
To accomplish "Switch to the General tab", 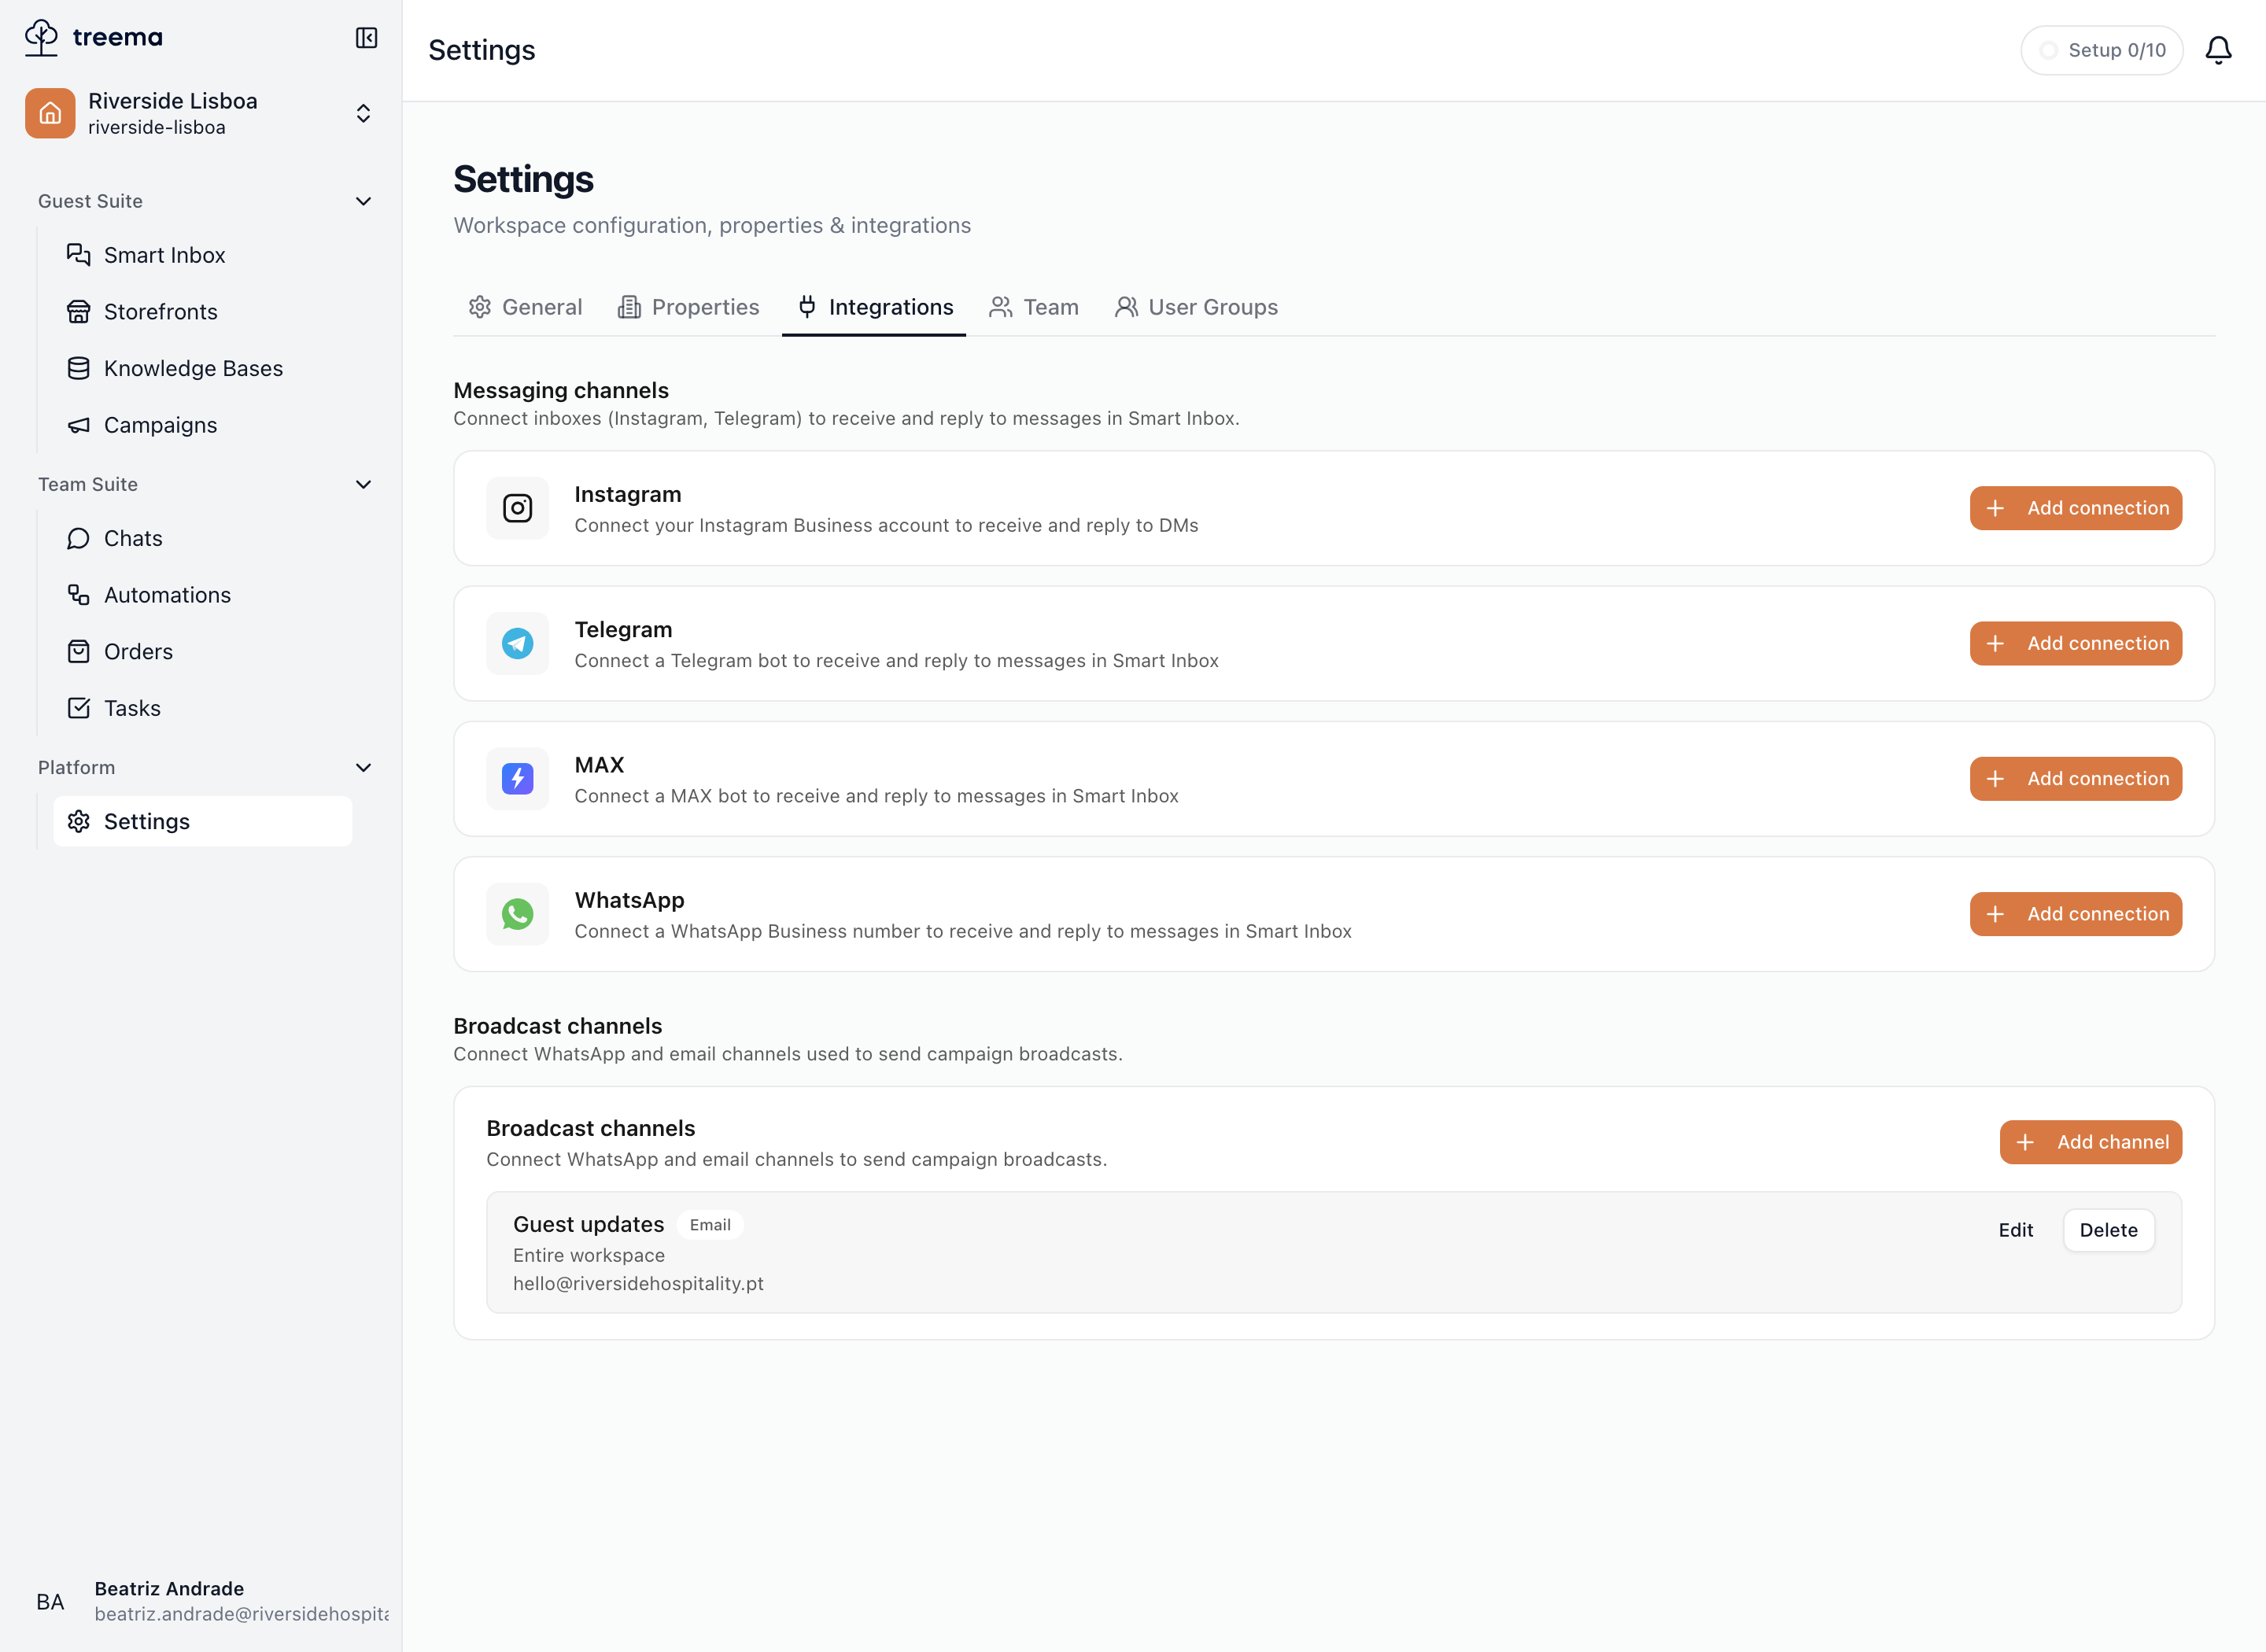I will 525,307.
